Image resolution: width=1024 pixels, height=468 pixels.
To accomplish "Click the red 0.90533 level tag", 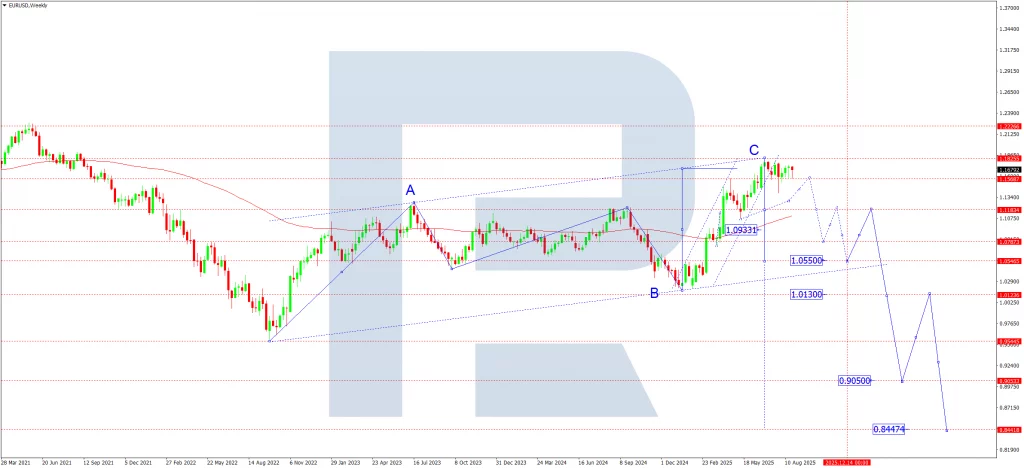I will [1008, 381].
